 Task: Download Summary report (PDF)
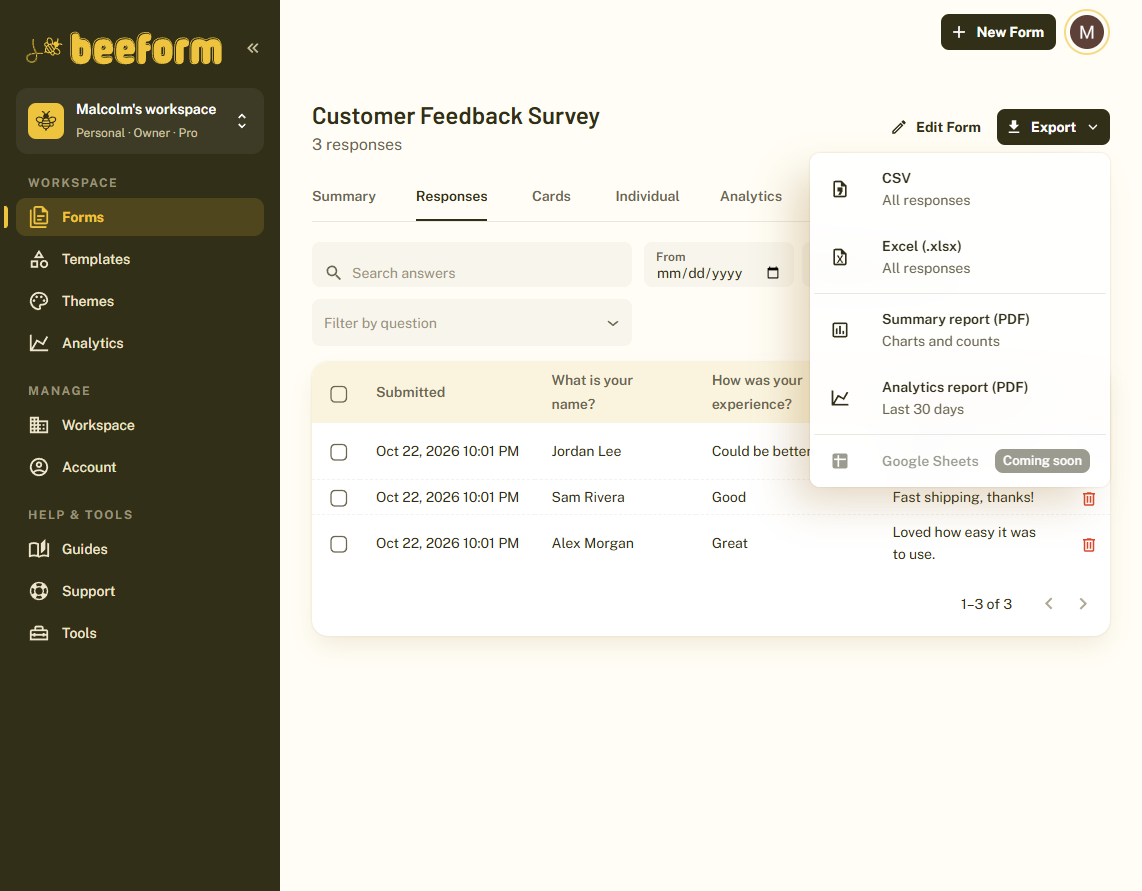coord(960,330)
